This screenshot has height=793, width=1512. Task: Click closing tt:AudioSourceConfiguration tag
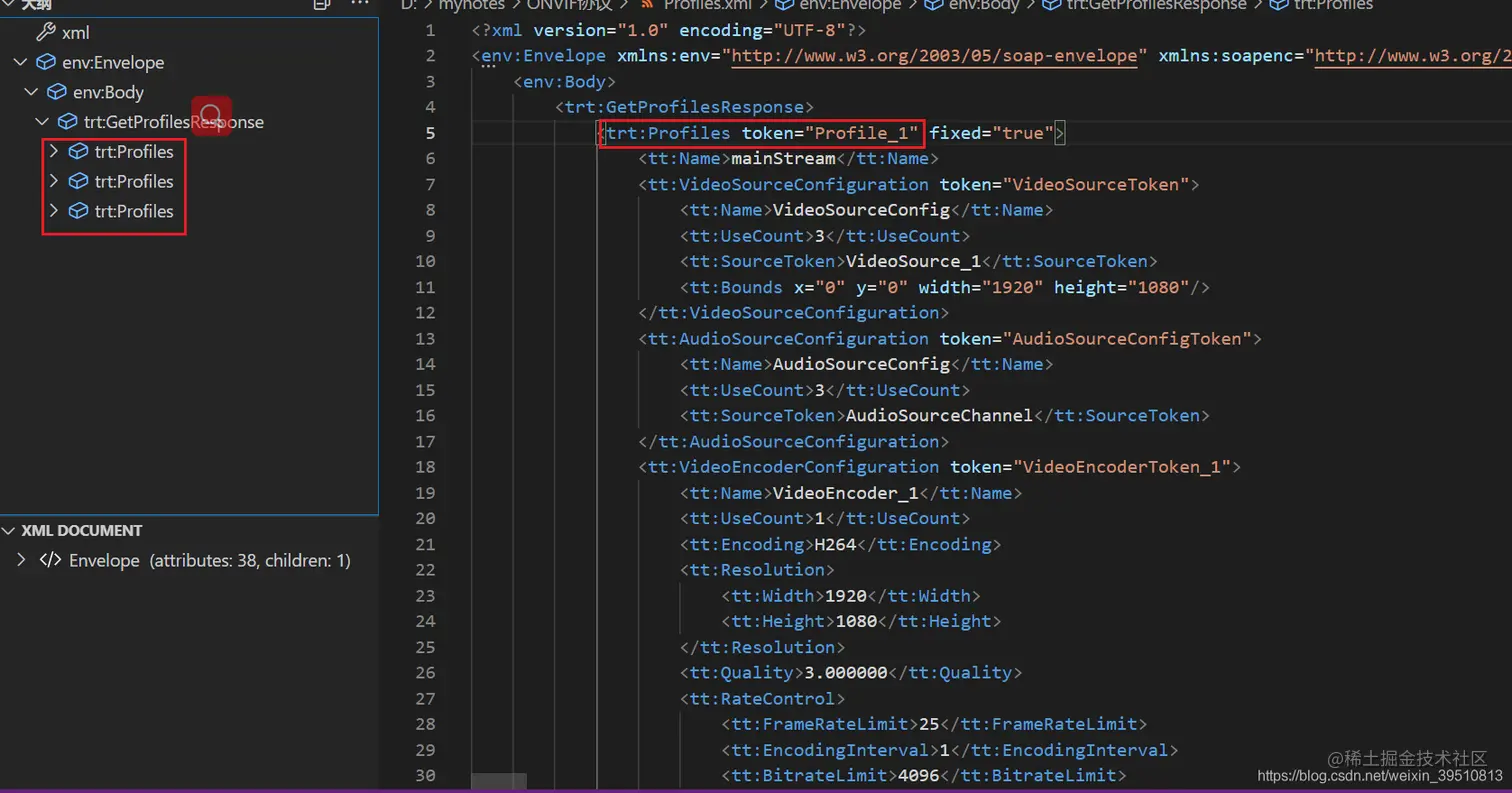(x=794, y=441)
